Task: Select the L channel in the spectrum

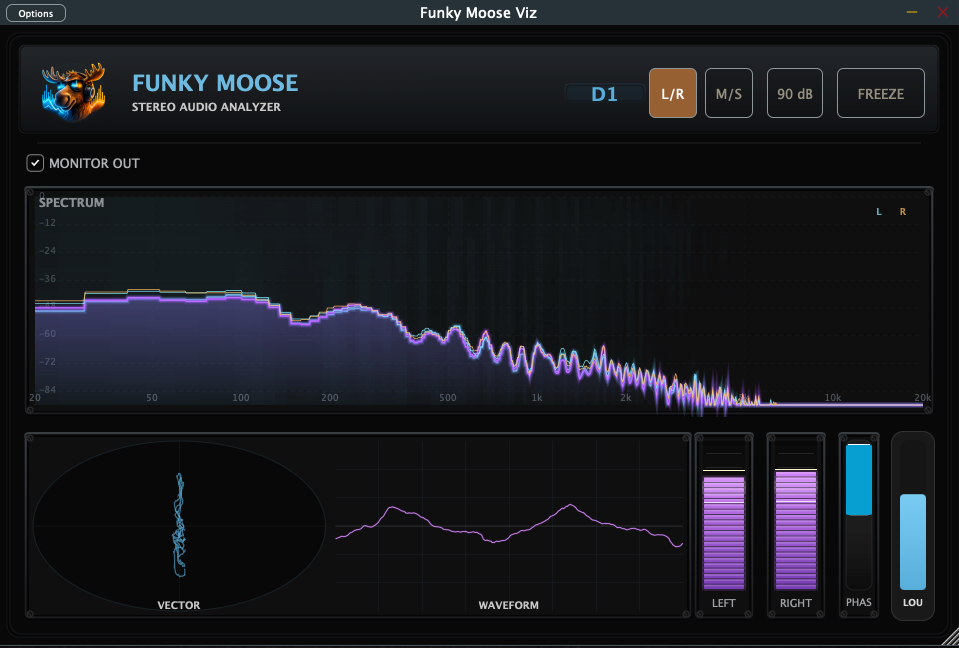Action: click(x=878, y=211)
